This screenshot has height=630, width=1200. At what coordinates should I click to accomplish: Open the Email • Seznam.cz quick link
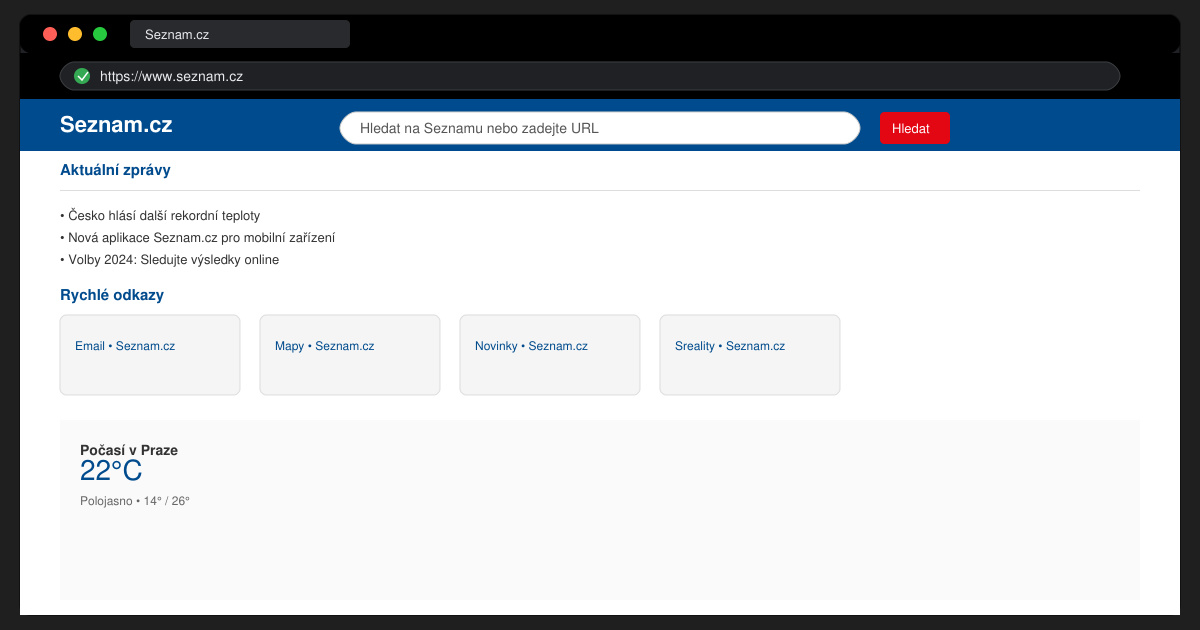[x=150, y=355]
